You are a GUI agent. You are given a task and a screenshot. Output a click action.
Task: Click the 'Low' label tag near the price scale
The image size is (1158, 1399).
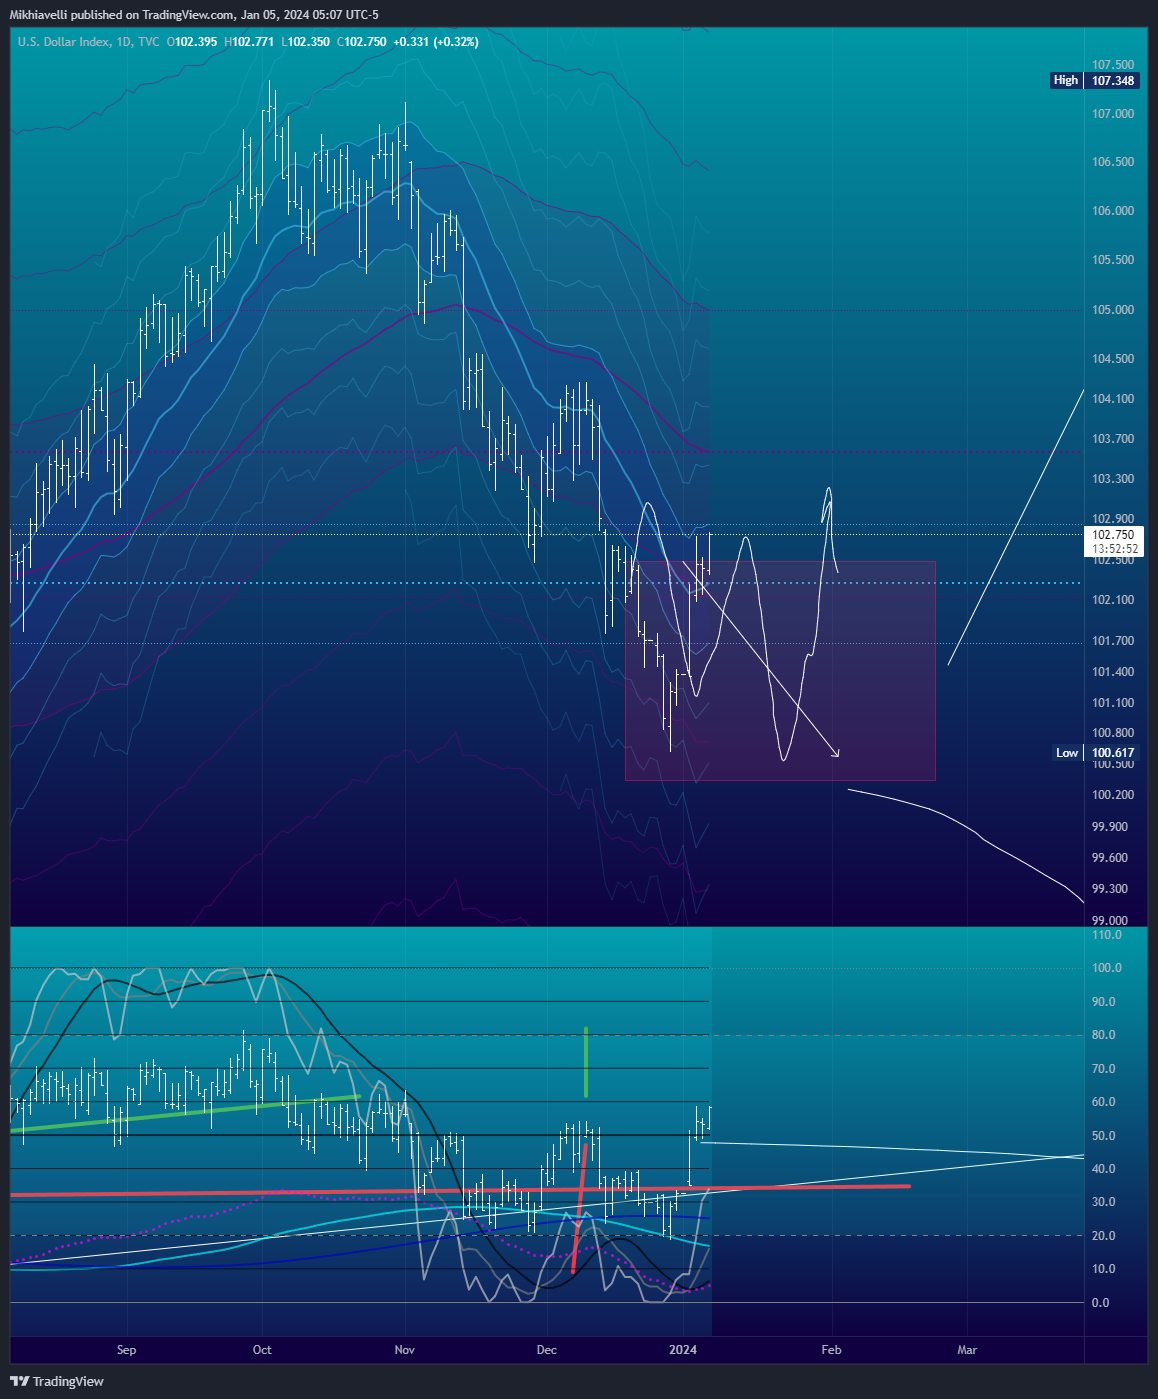(1067, 753)
